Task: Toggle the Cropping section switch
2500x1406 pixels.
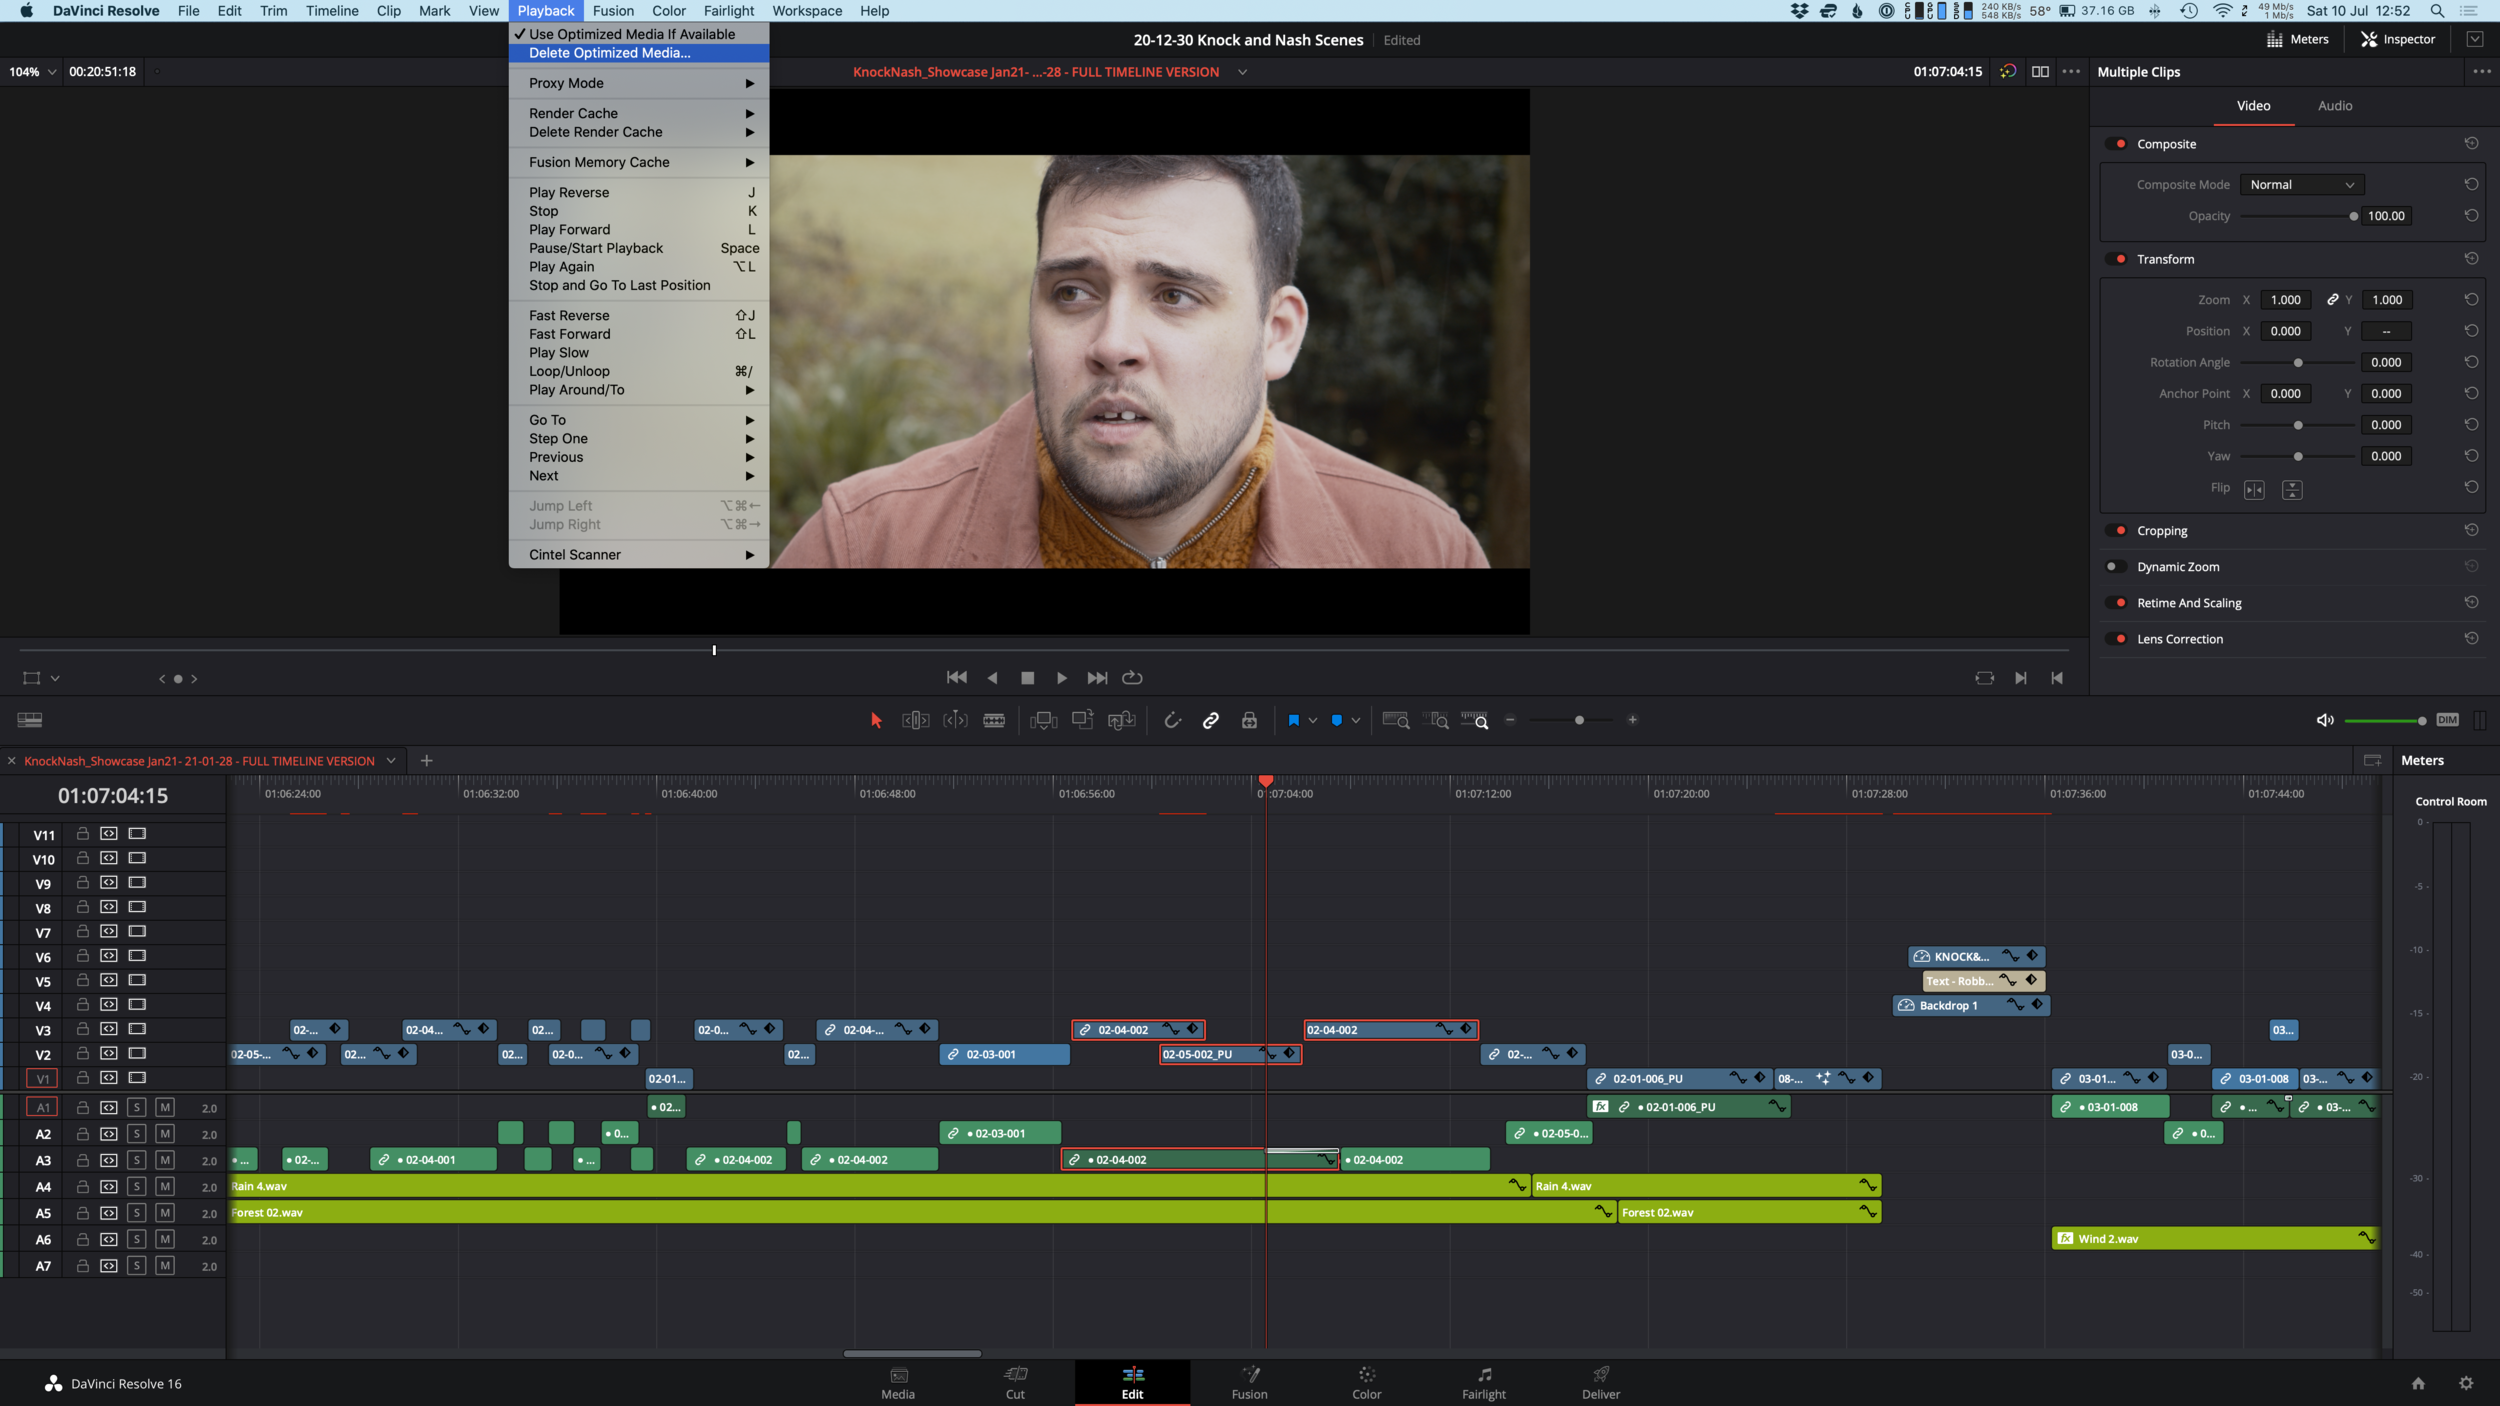Action: pyautogui.click(x=2117, y=530)
